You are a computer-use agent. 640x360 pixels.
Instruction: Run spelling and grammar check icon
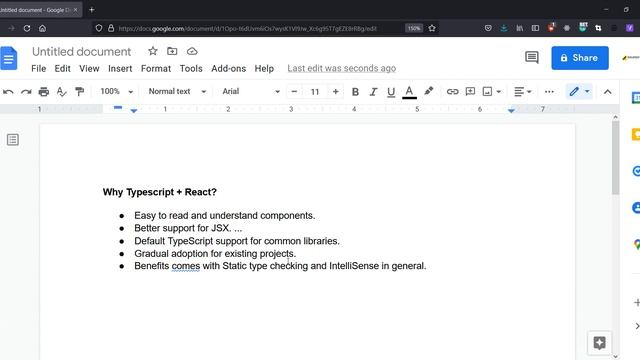coord(62,92)
